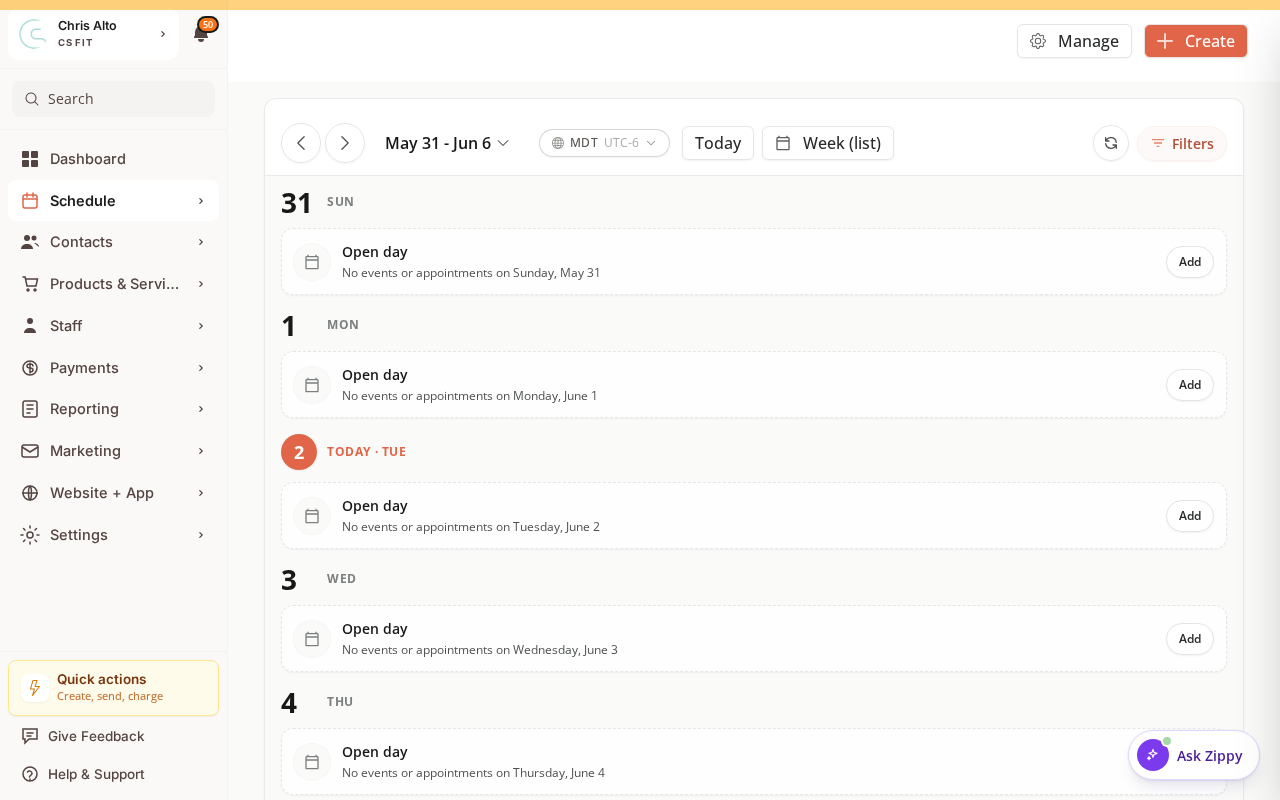This screenshot has width=1280, height=800.
Task: Expand the Marketing submenu chevron
Action: [201, 451]
